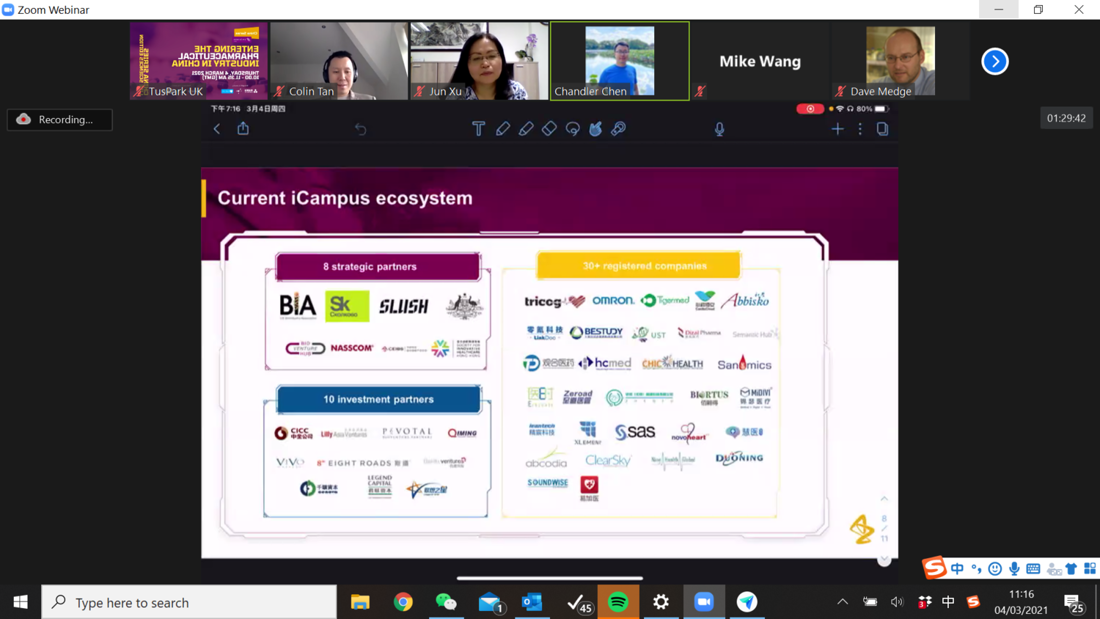Open the Windows Start menu
1100x619 pixels.
coord(20,602)
